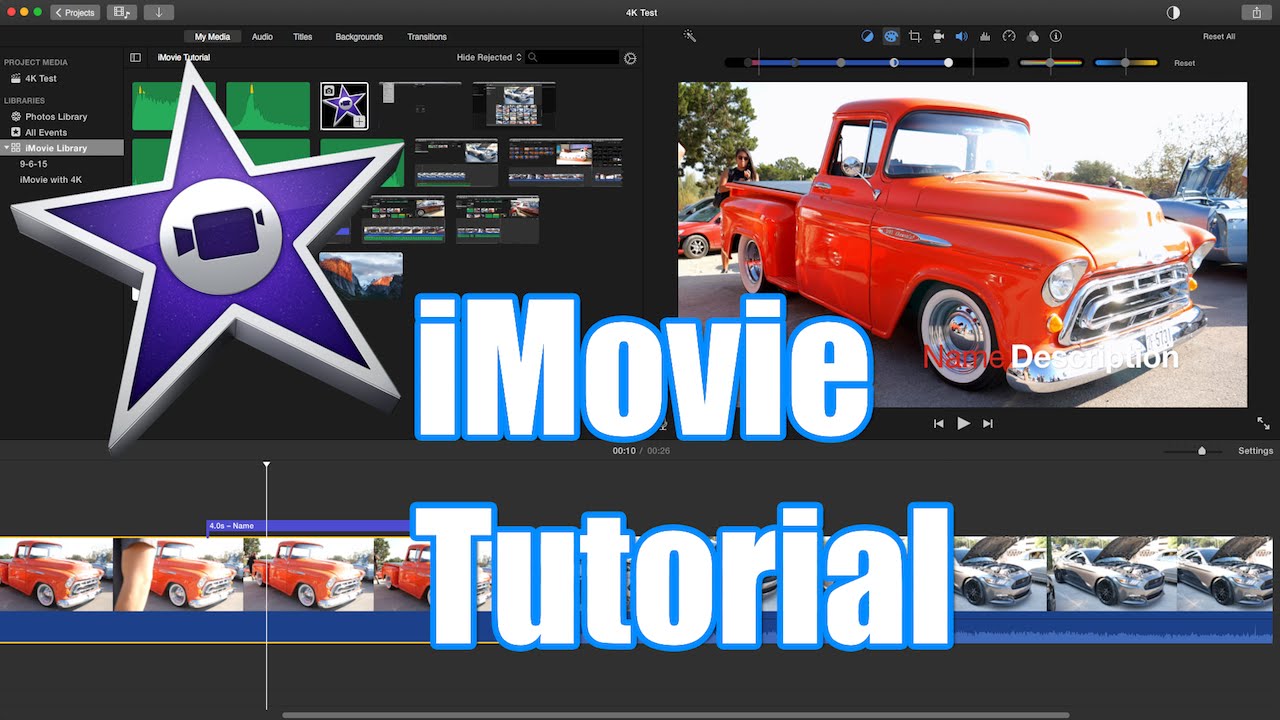The width and height of the screenshot is (1280, 720).
Task: Click the media browser search field
Action: 573,58
